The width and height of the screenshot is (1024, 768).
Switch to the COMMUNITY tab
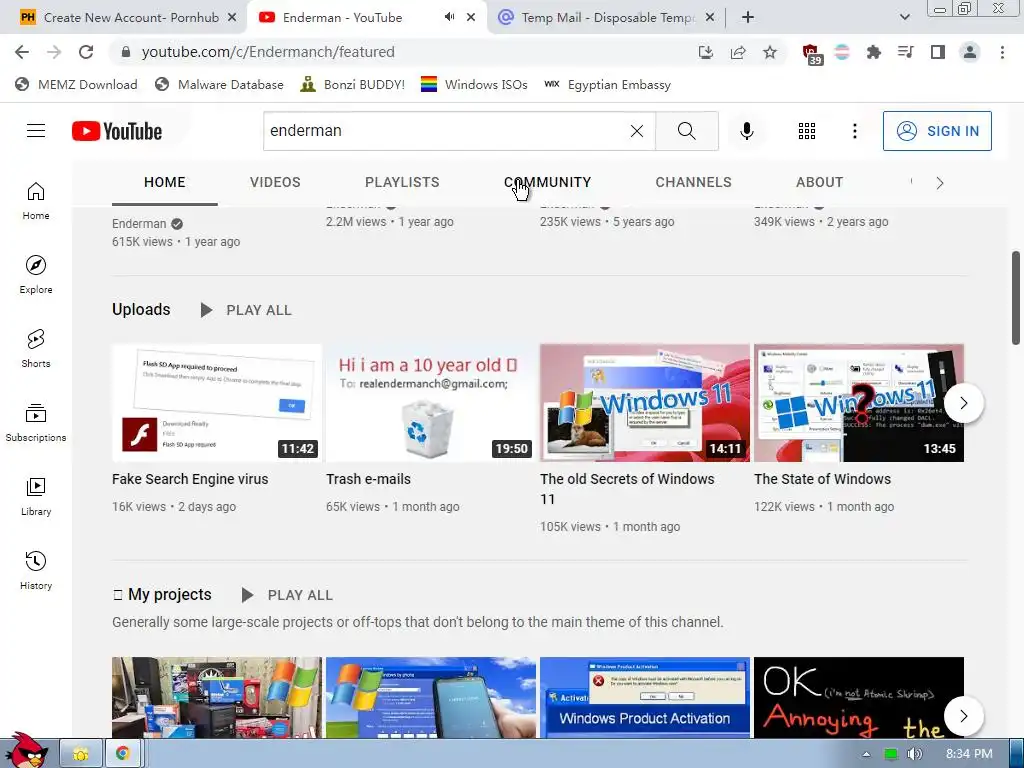(547, 182)
